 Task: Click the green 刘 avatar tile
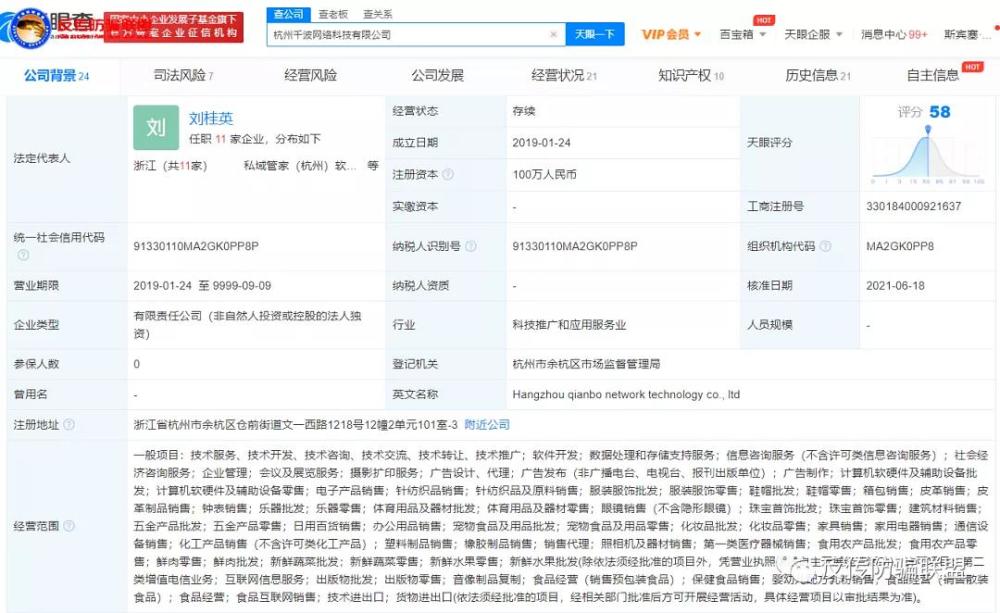click(x=156, y=128)
